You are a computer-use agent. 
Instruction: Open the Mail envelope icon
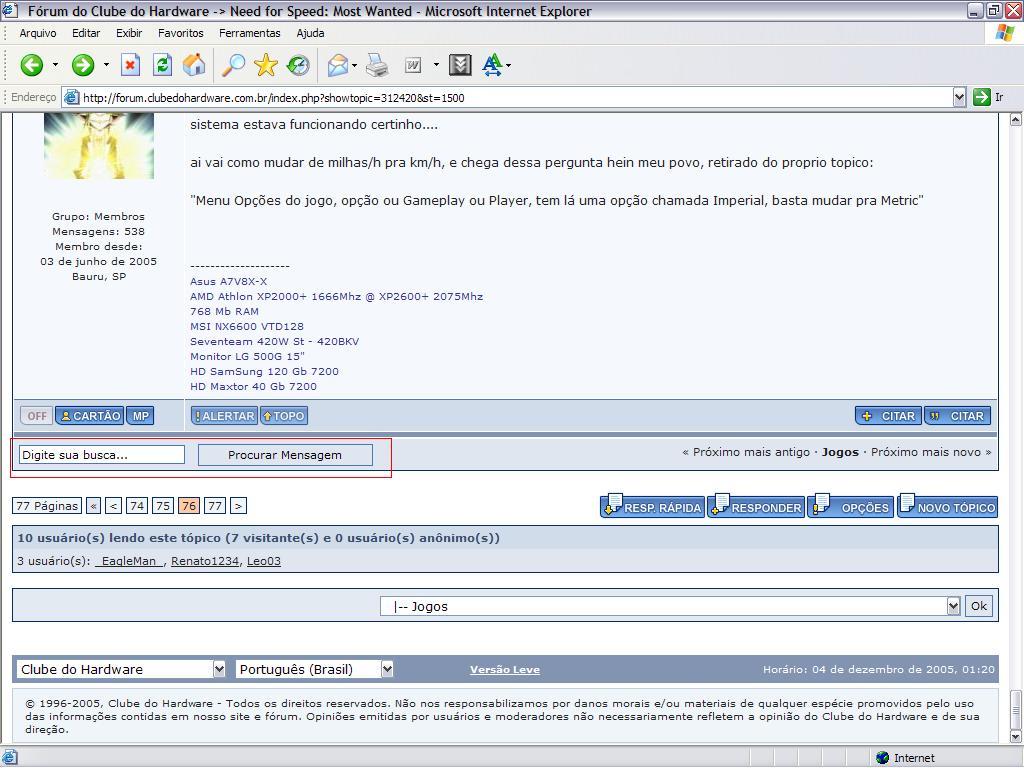coord(338,65)
